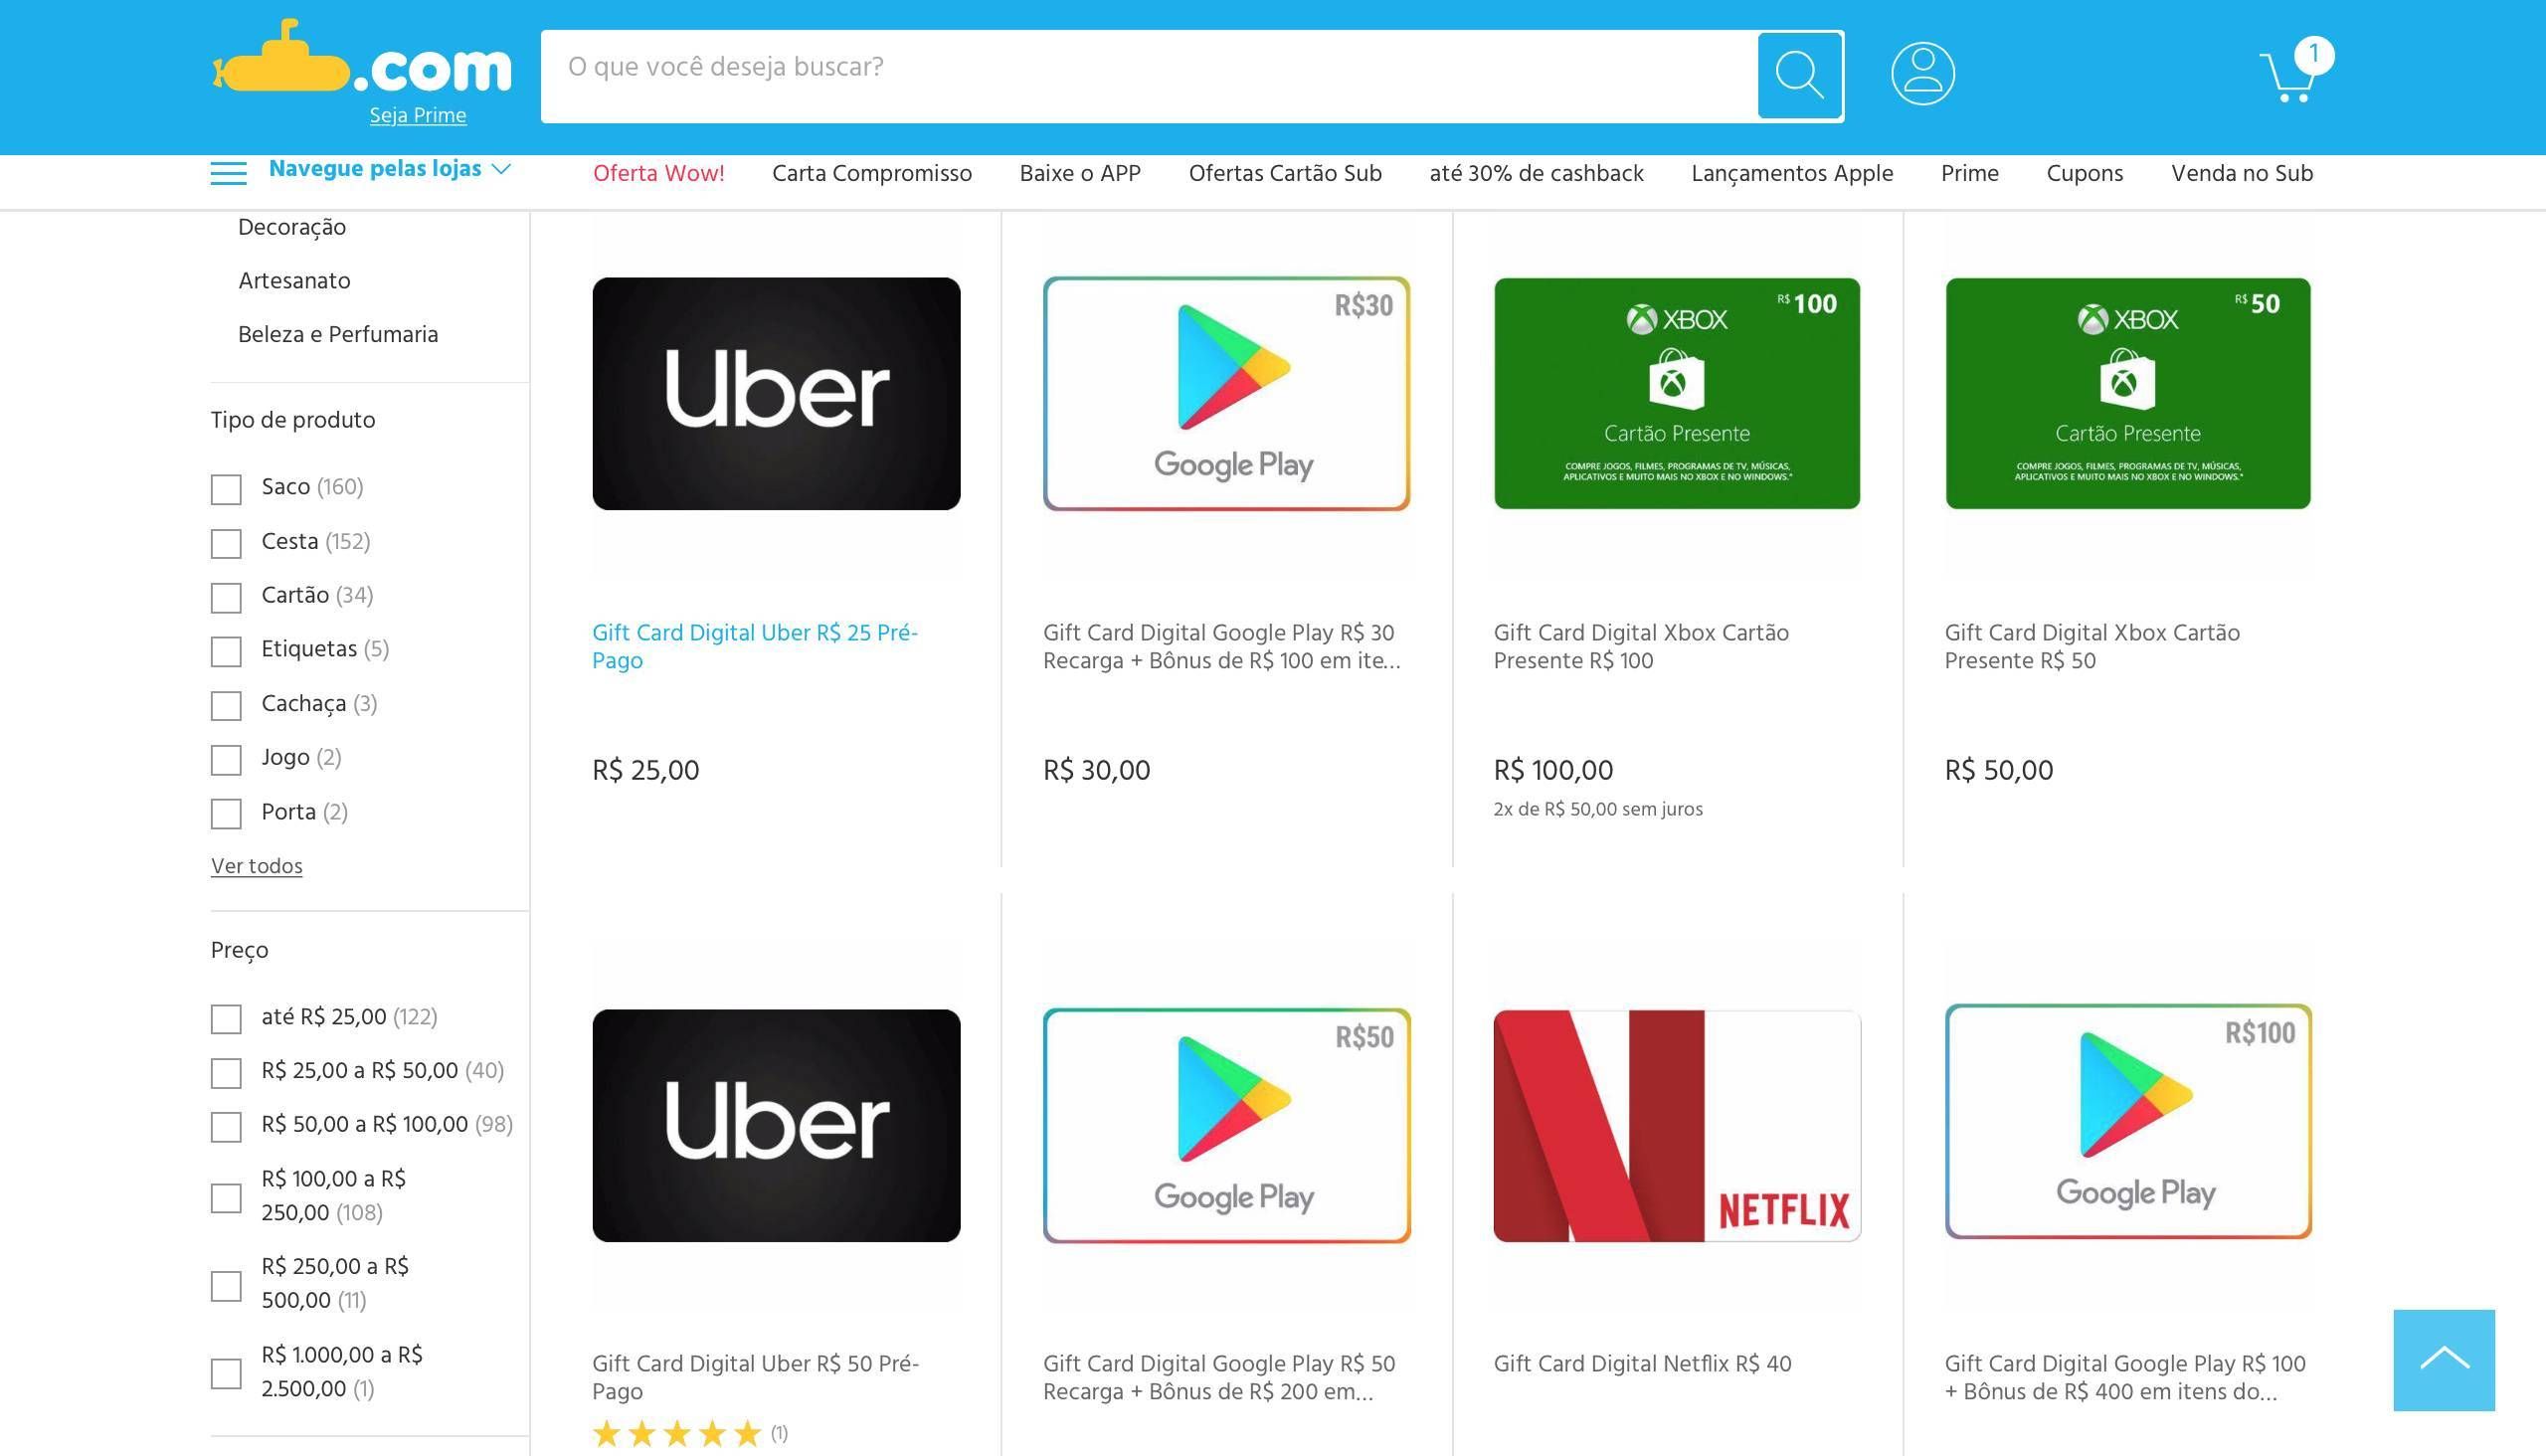Check the Jogo (2) filter
Image resolution: width=2546 pixels, height=1456 pixels.
[226, 759]
